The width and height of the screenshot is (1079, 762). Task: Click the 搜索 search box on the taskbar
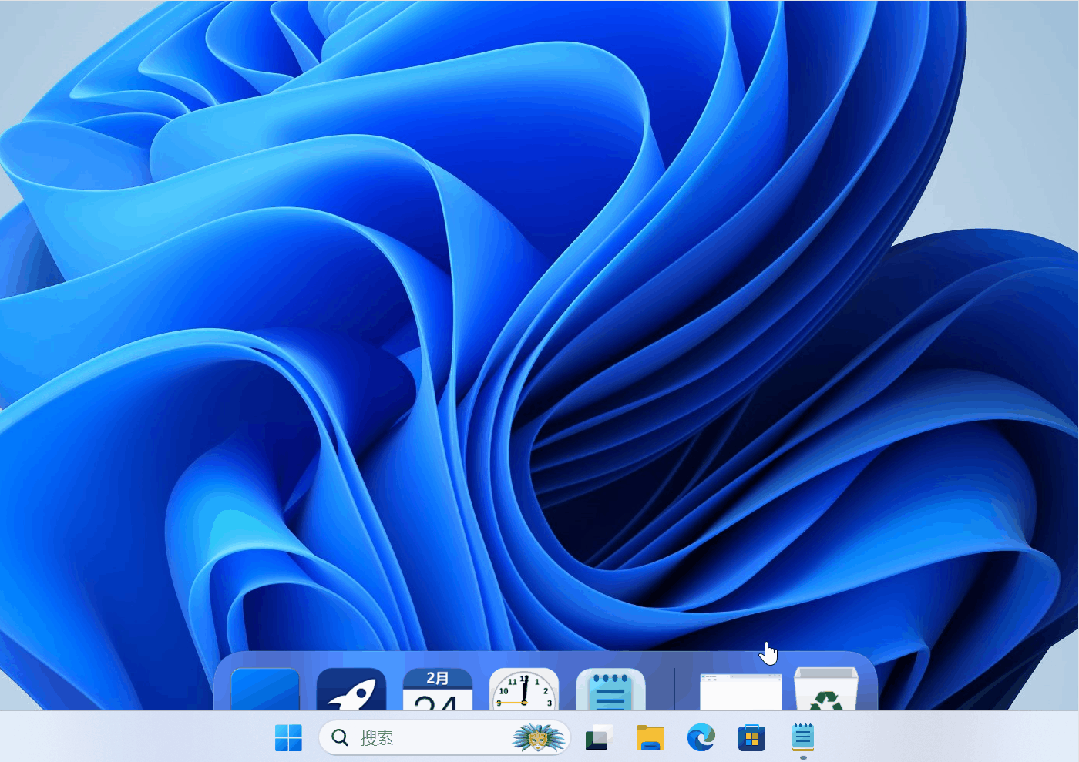(445, 738)
